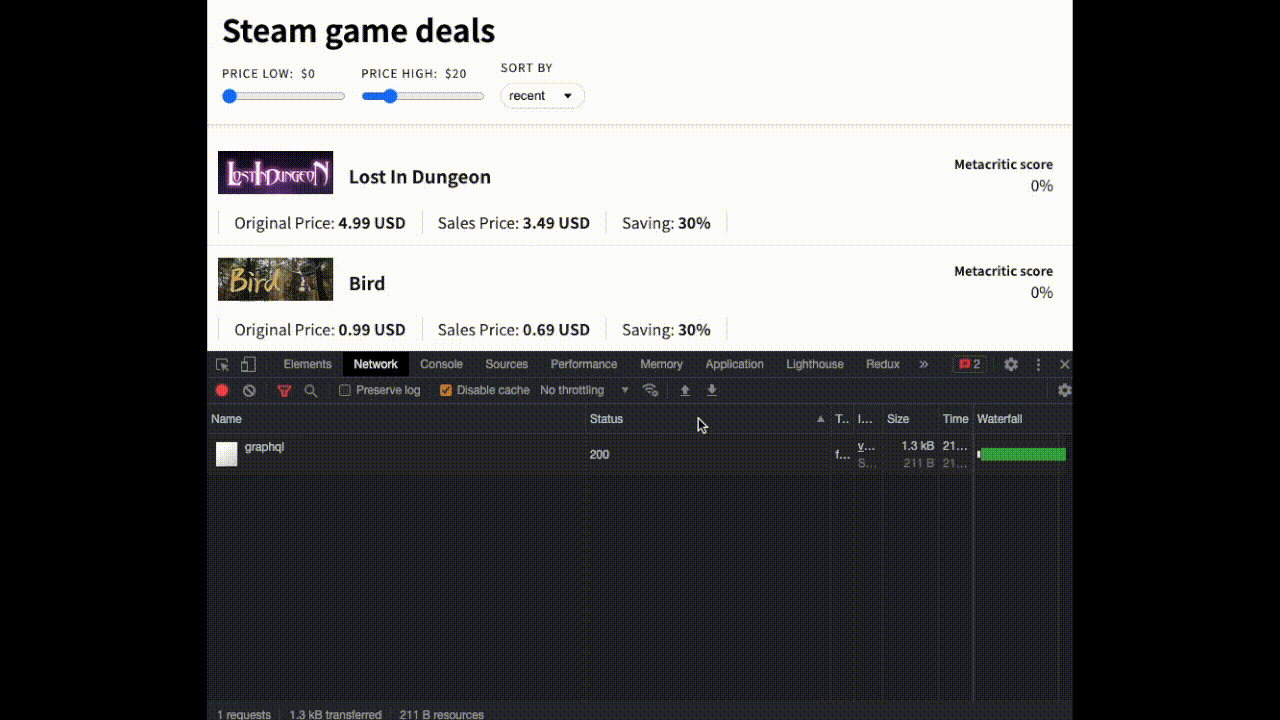Click the Lost In Dungeon thumbnail
This screenshot has height=720, width=1280.
[x=275, y=173]
